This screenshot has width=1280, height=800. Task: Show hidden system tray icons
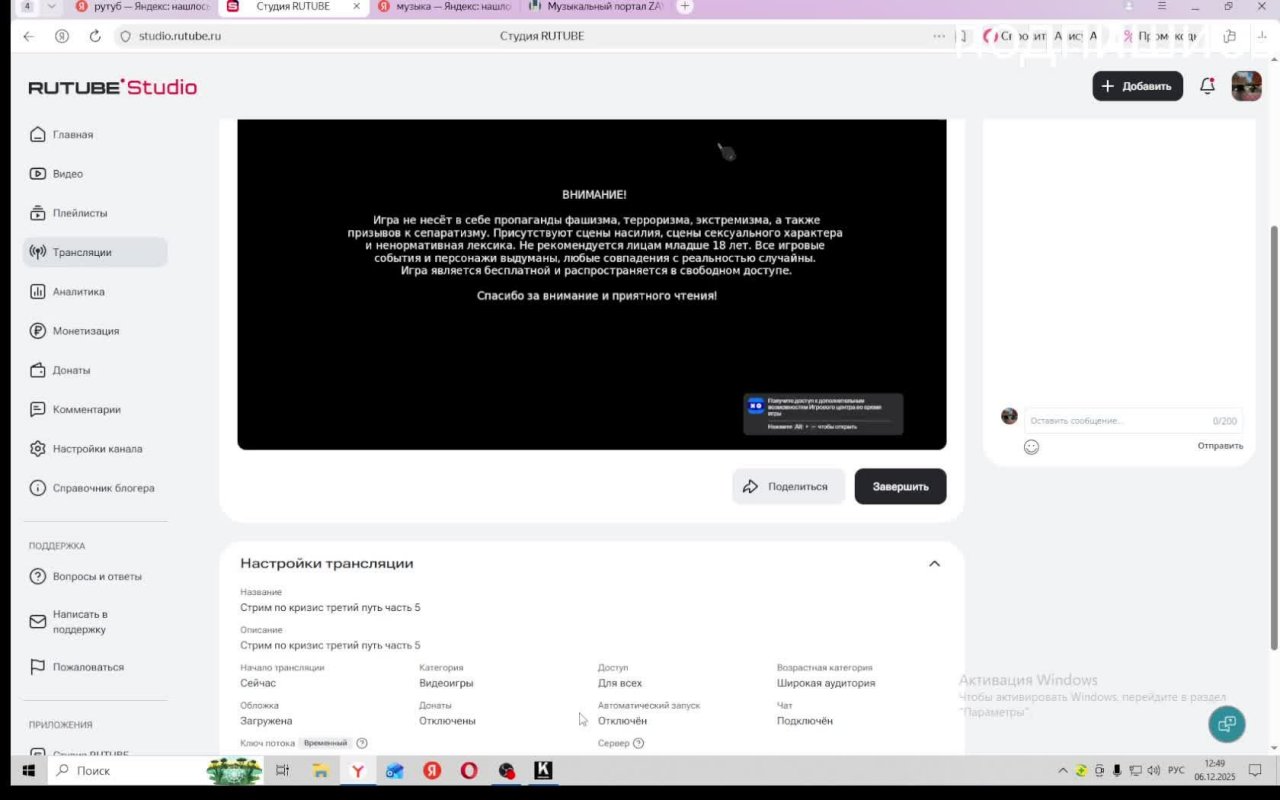click(x=1062, y=771)
